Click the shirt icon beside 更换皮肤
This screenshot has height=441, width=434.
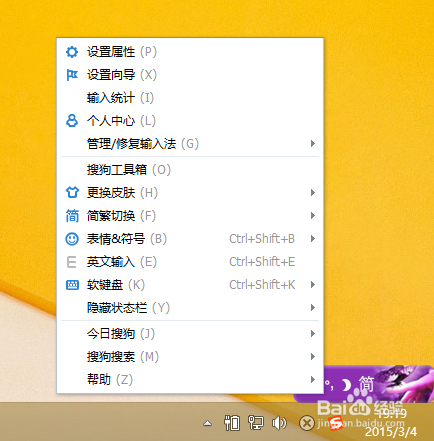pyautogui.click(x=72, y=193)
